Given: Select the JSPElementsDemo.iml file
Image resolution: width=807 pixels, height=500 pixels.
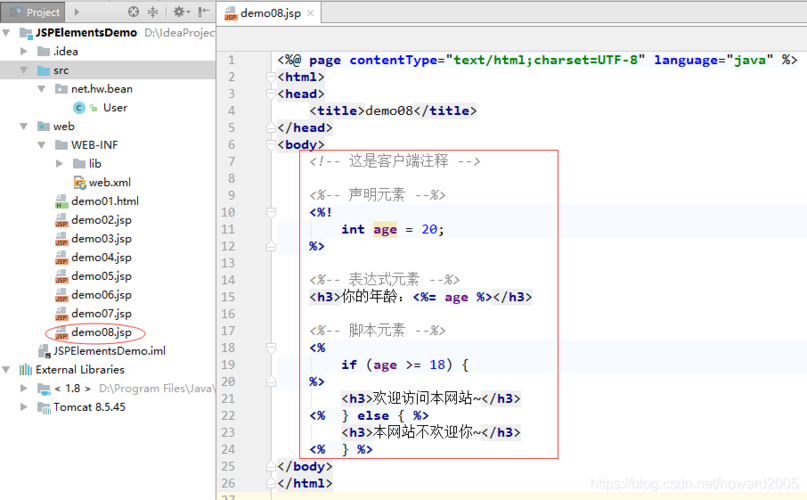Looking at the screenshot, I should tap(109, 351).
